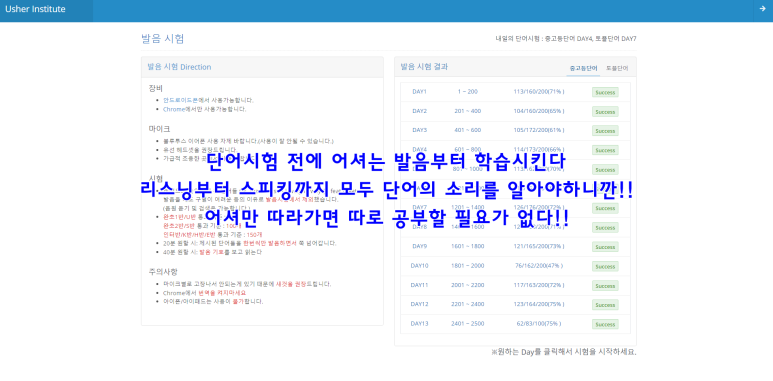Click the score 117/163/200(72%)

tap(539, 285)
